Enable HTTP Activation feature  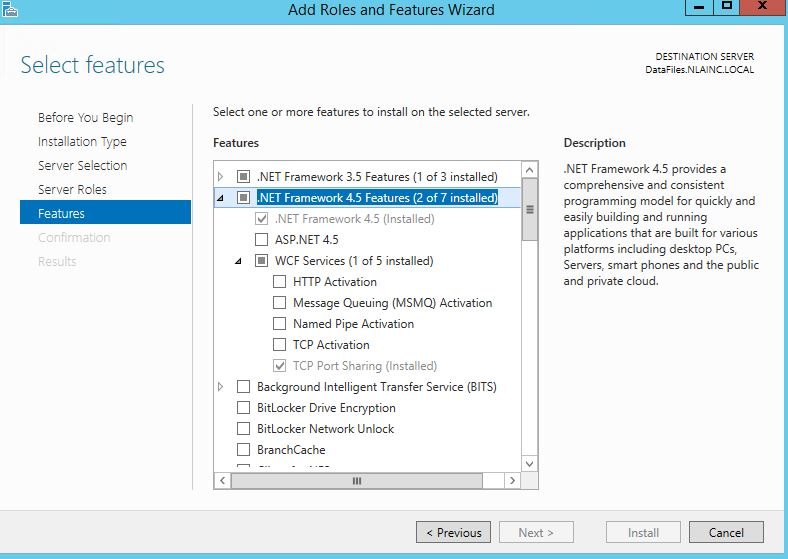pos(279,282)
